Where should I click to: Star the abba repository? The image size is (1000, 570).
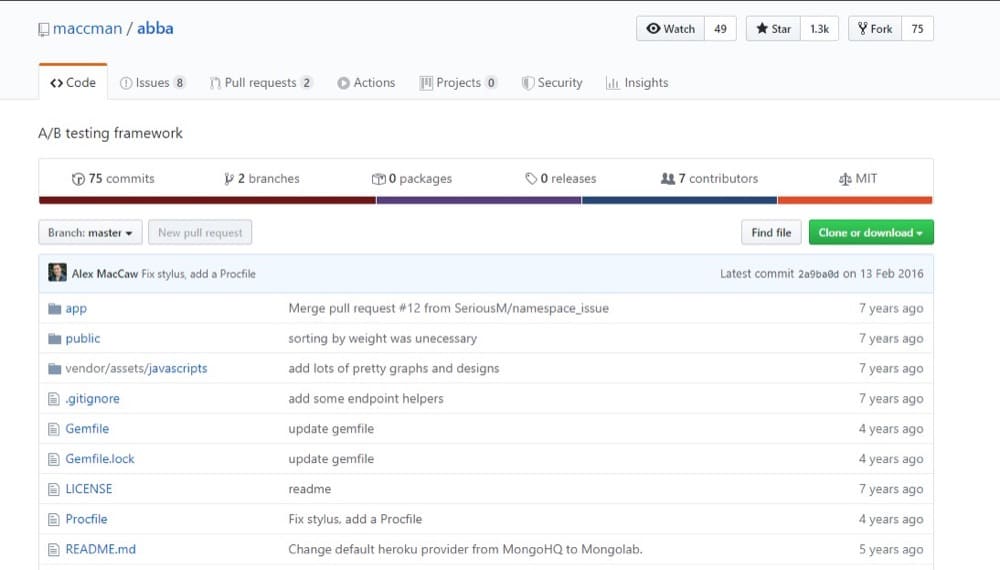[x=773, y=29]
